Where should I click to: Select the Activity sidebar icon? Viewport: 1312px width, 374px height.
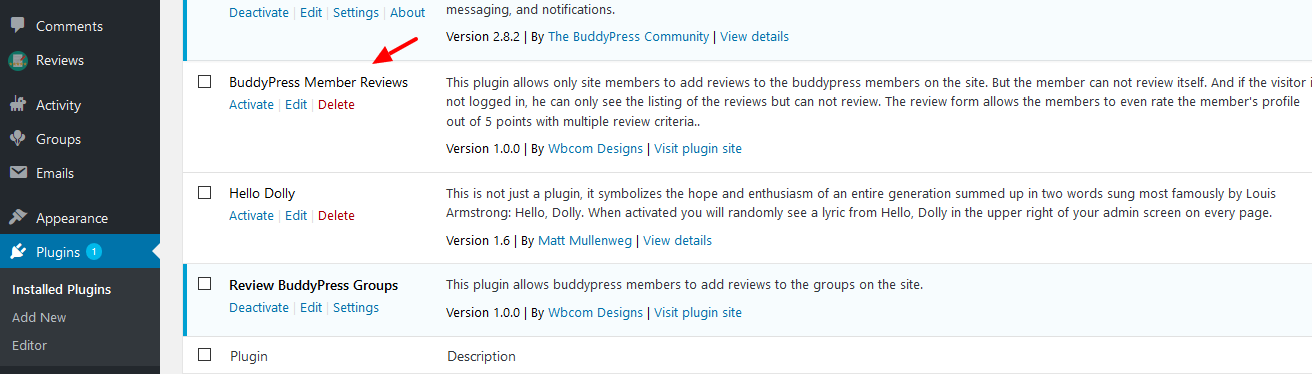pyautogui.click(x=18, y=105)
